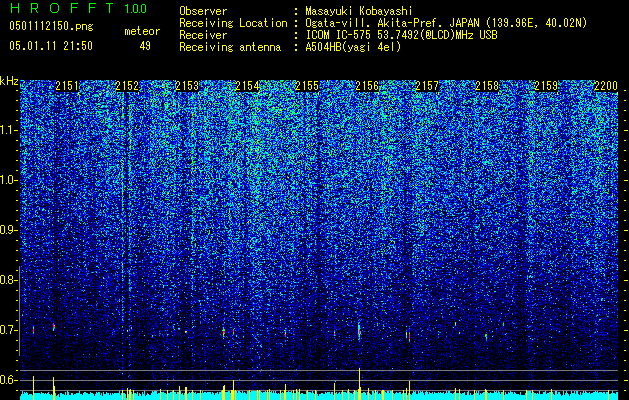Click the 0.7 frequency axis label
This screenshot has width=629, height=400.
coord(8,330)
